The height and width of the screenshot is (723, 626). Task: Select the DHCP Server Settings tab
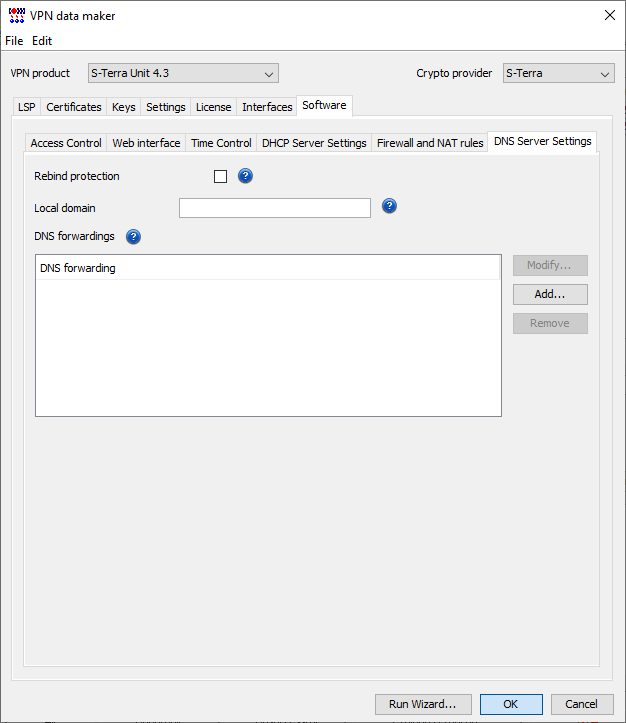[x=314, y=143]
